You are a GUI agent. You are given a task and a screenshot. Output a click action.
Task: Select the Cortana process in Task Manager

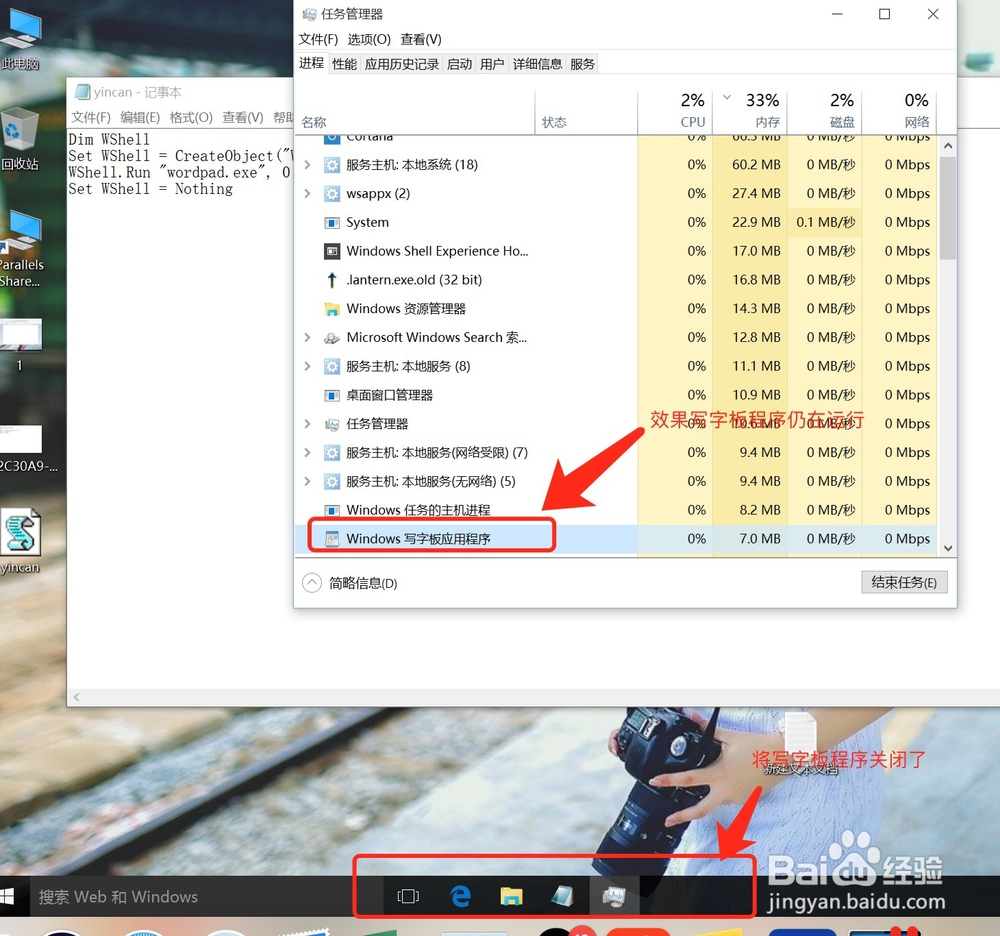[x=400, y=137]
